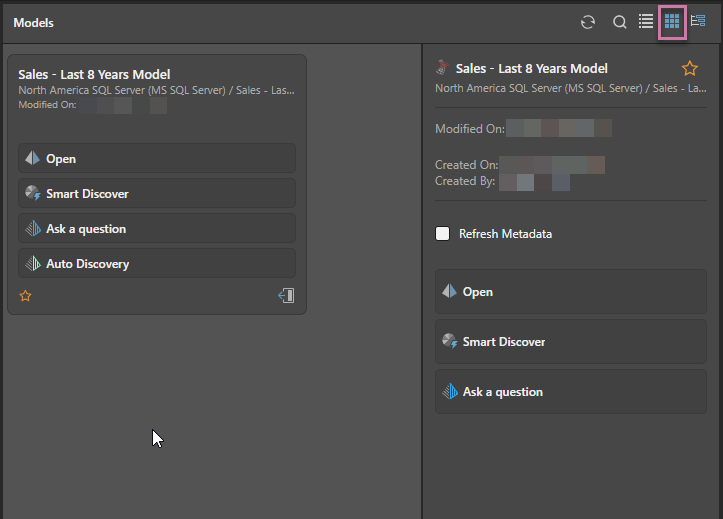Select the Sales - Last 8 Years Model card title
Image resolution: width=723 pixels, height=519 pixels.
[x=94, y=74]
